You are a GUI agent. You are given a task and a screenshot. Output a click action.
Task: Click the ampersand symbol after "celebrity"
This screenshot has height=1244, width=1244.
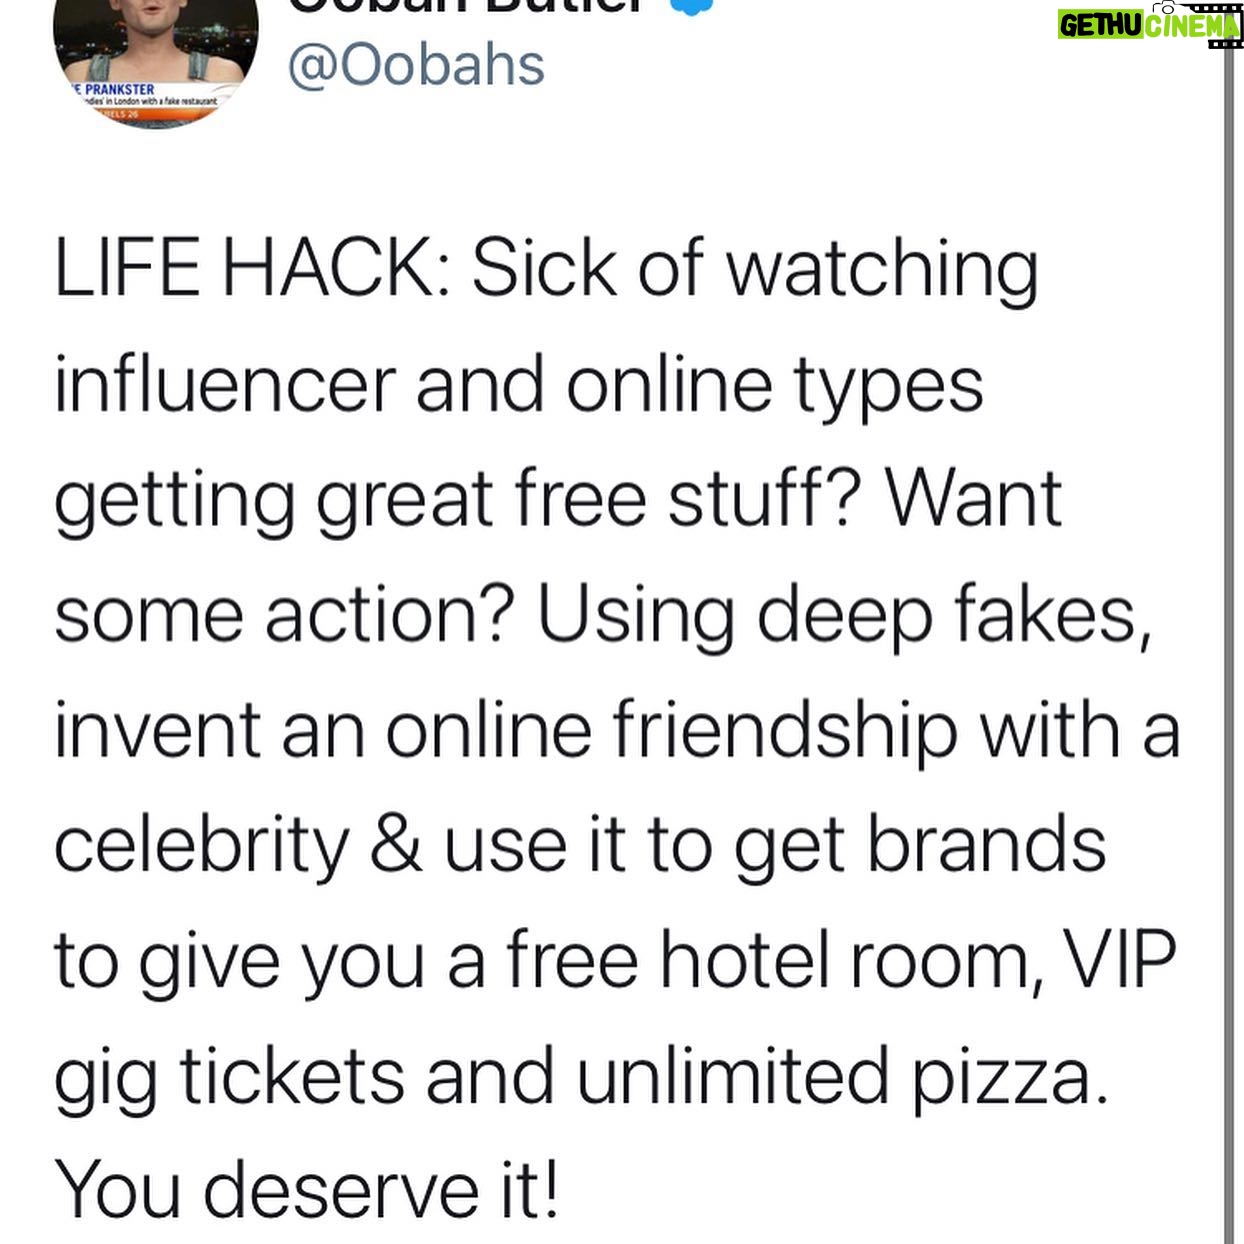[397, 846]
